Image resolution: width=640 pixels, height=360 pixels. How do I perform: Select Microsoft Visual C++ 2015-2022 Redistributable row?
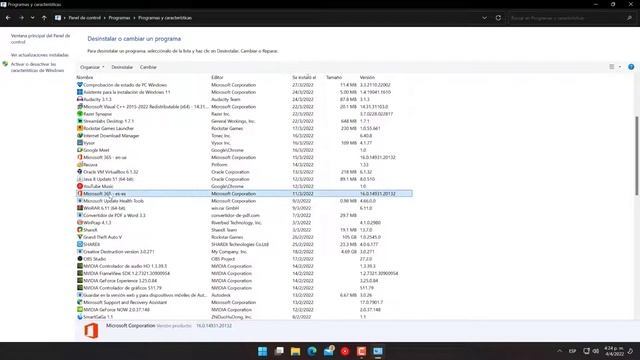click(244, 107)
